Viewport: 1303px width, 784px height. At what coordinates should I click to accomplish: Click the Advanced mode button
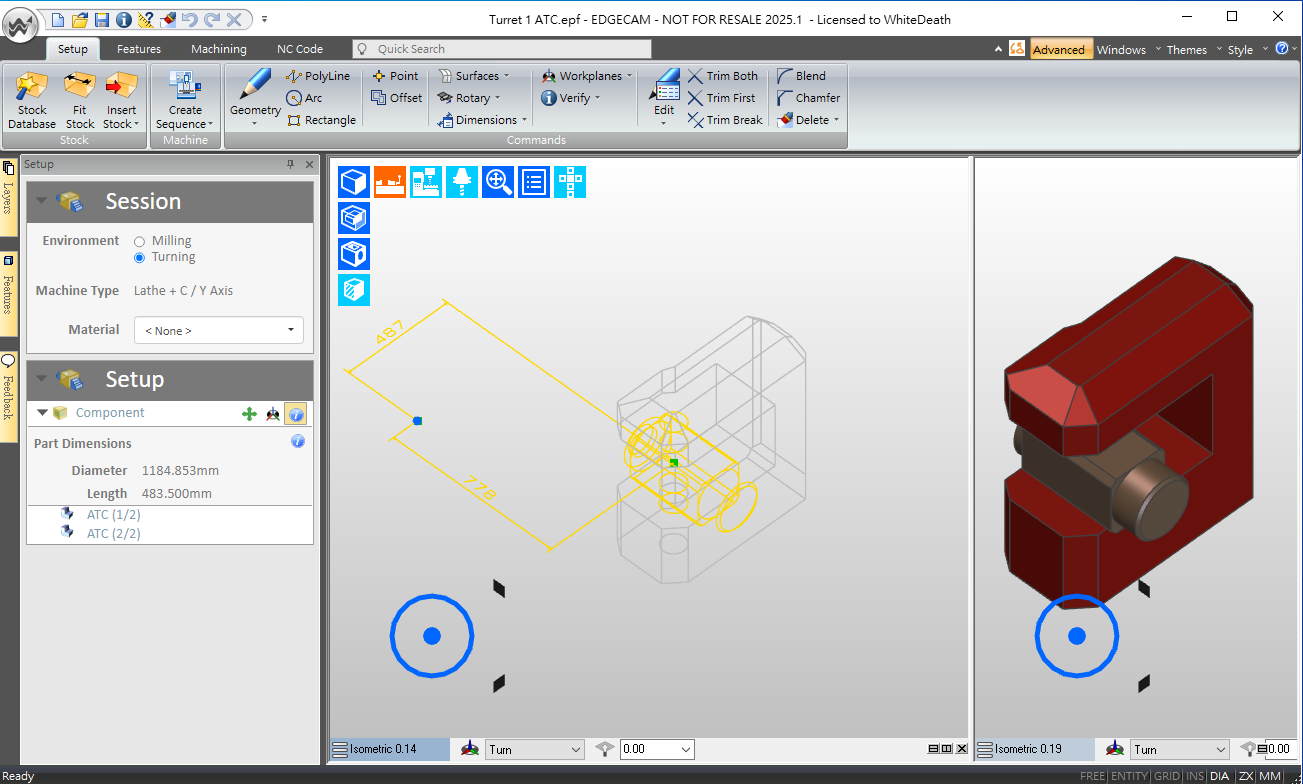1059,50
